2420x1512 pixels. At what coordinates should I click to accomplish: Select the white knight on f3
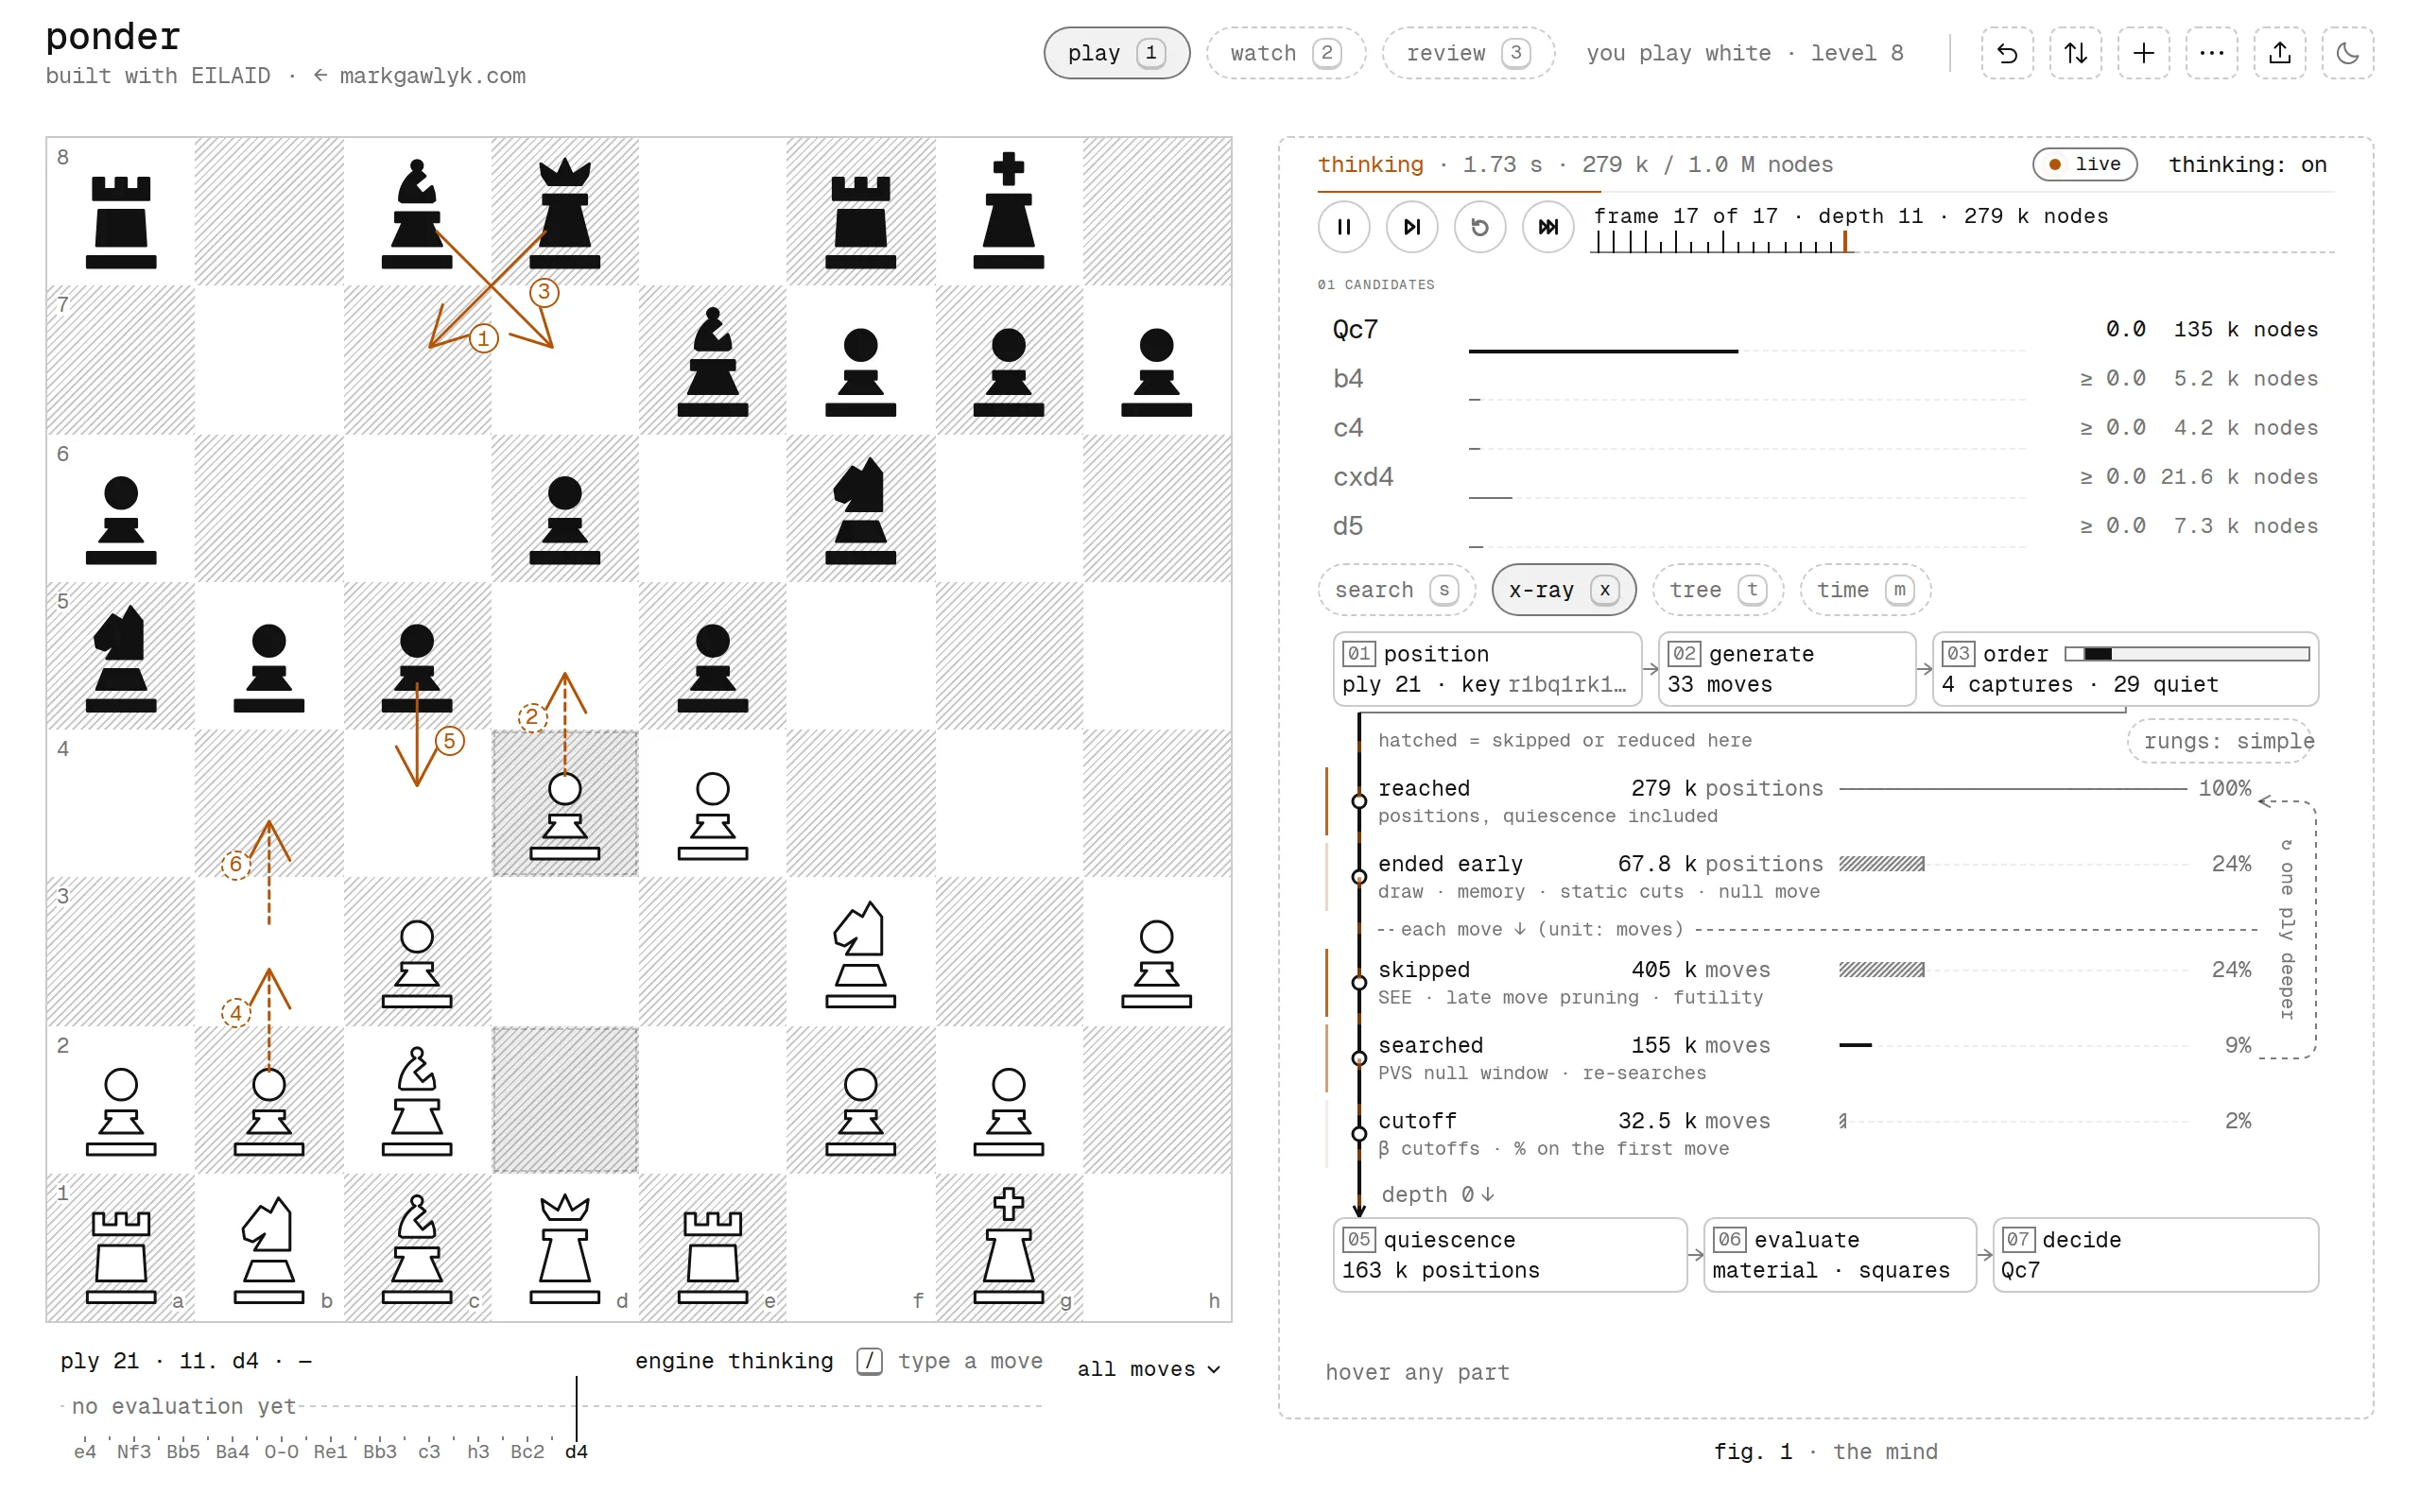861,954
